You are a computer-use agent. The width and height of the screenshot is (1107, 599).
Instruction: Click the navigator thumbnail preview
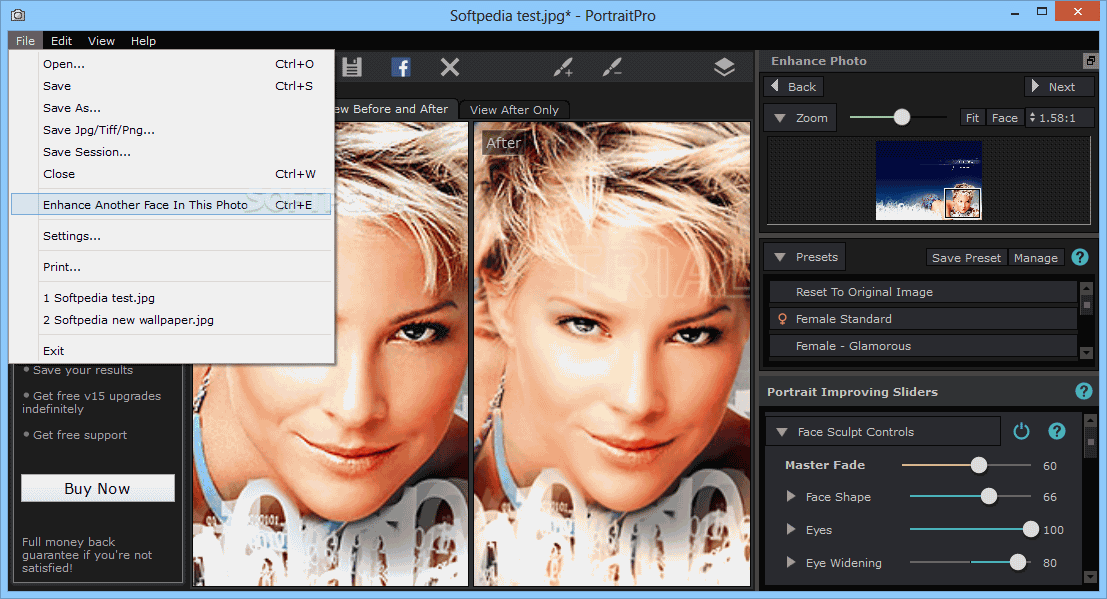pyautogui.click(x=928, y=180)
